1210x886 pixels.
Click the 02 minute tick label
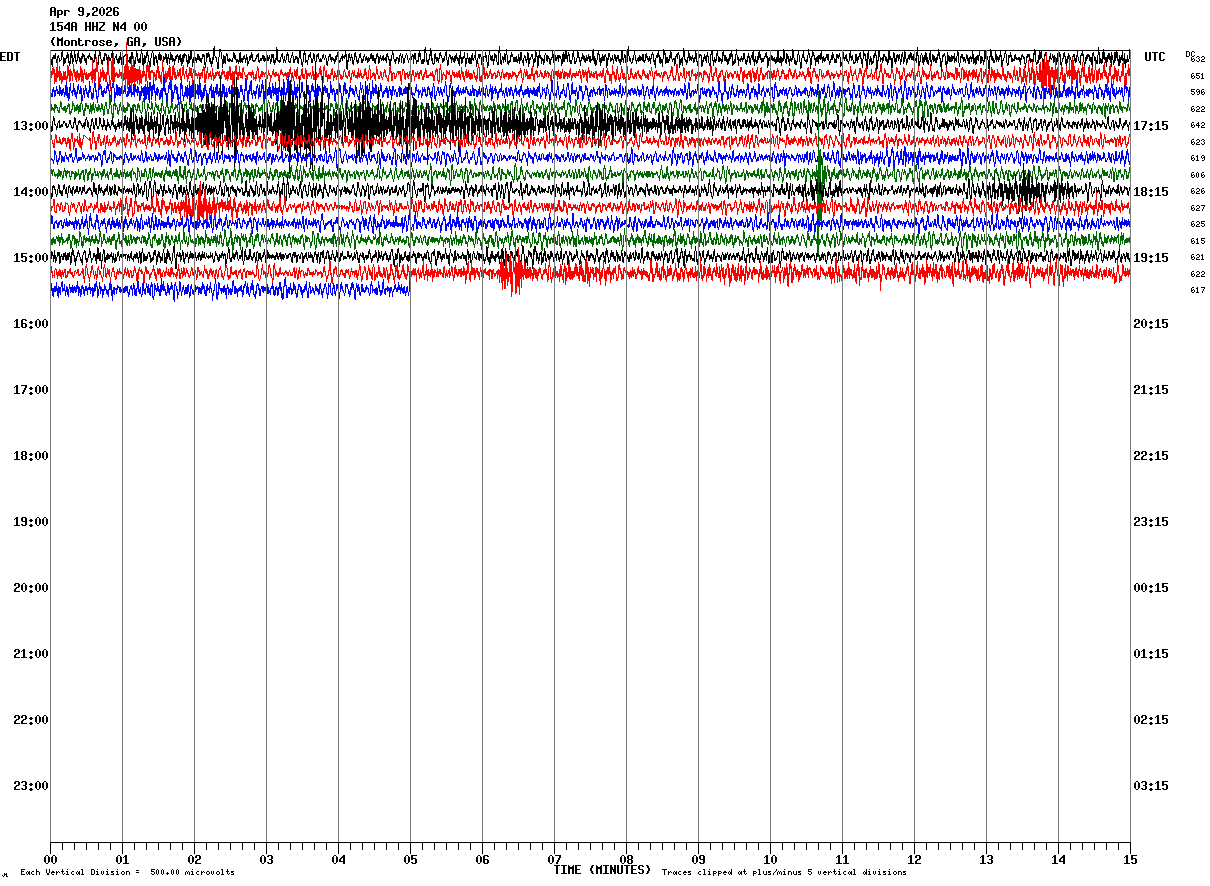(194, 860)
